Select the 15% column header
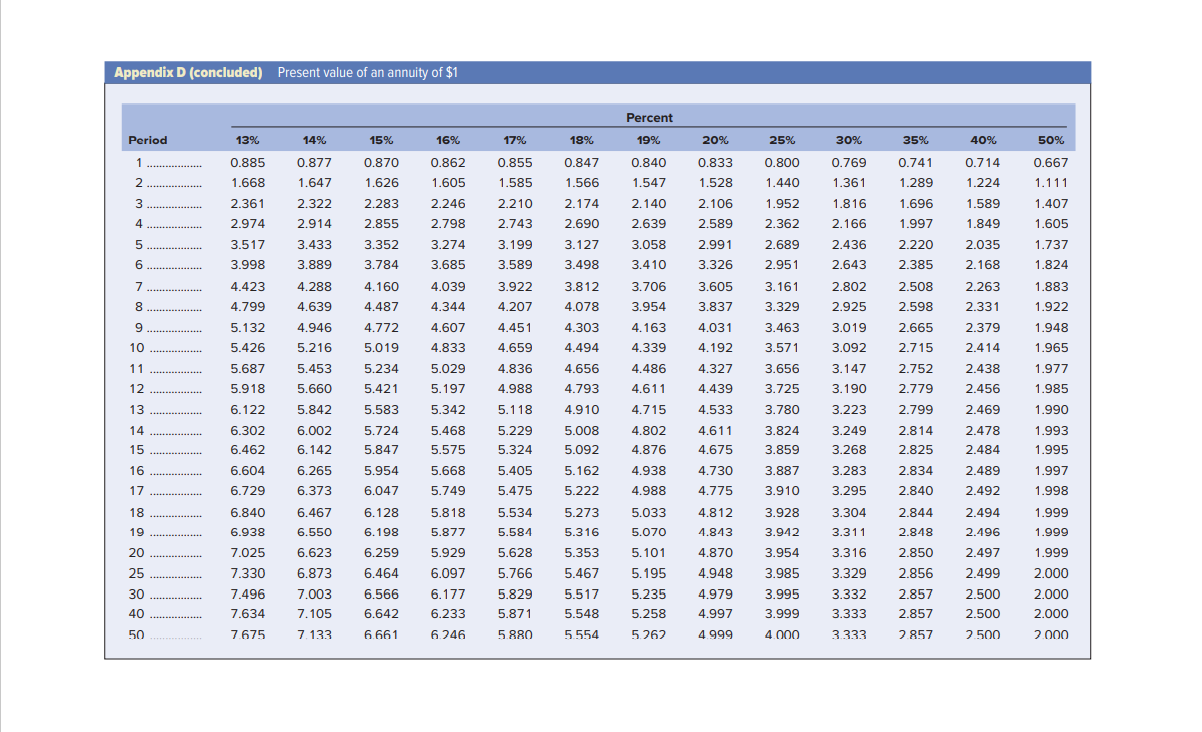This screenshot has width=1202, height=732. pyautogui.click(x=381, y=140)
